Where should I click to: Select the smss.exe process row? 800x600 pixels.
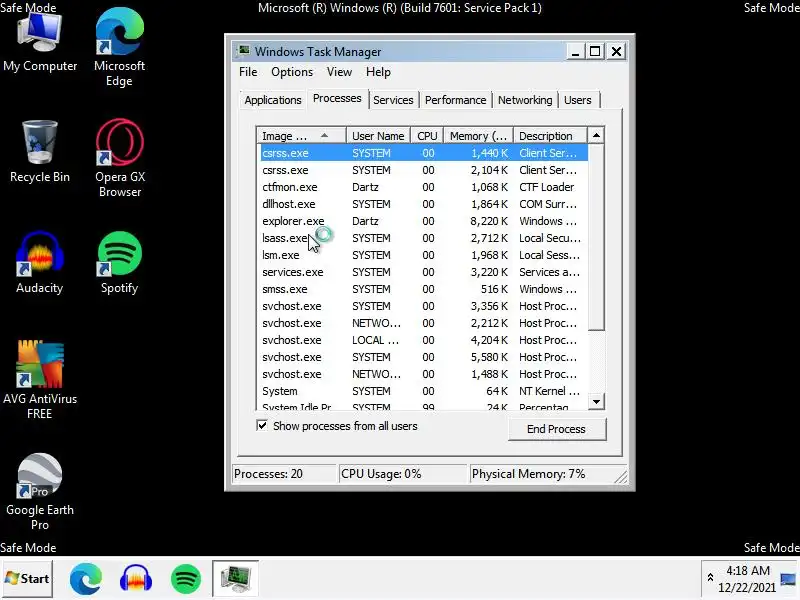coord(423,289)
